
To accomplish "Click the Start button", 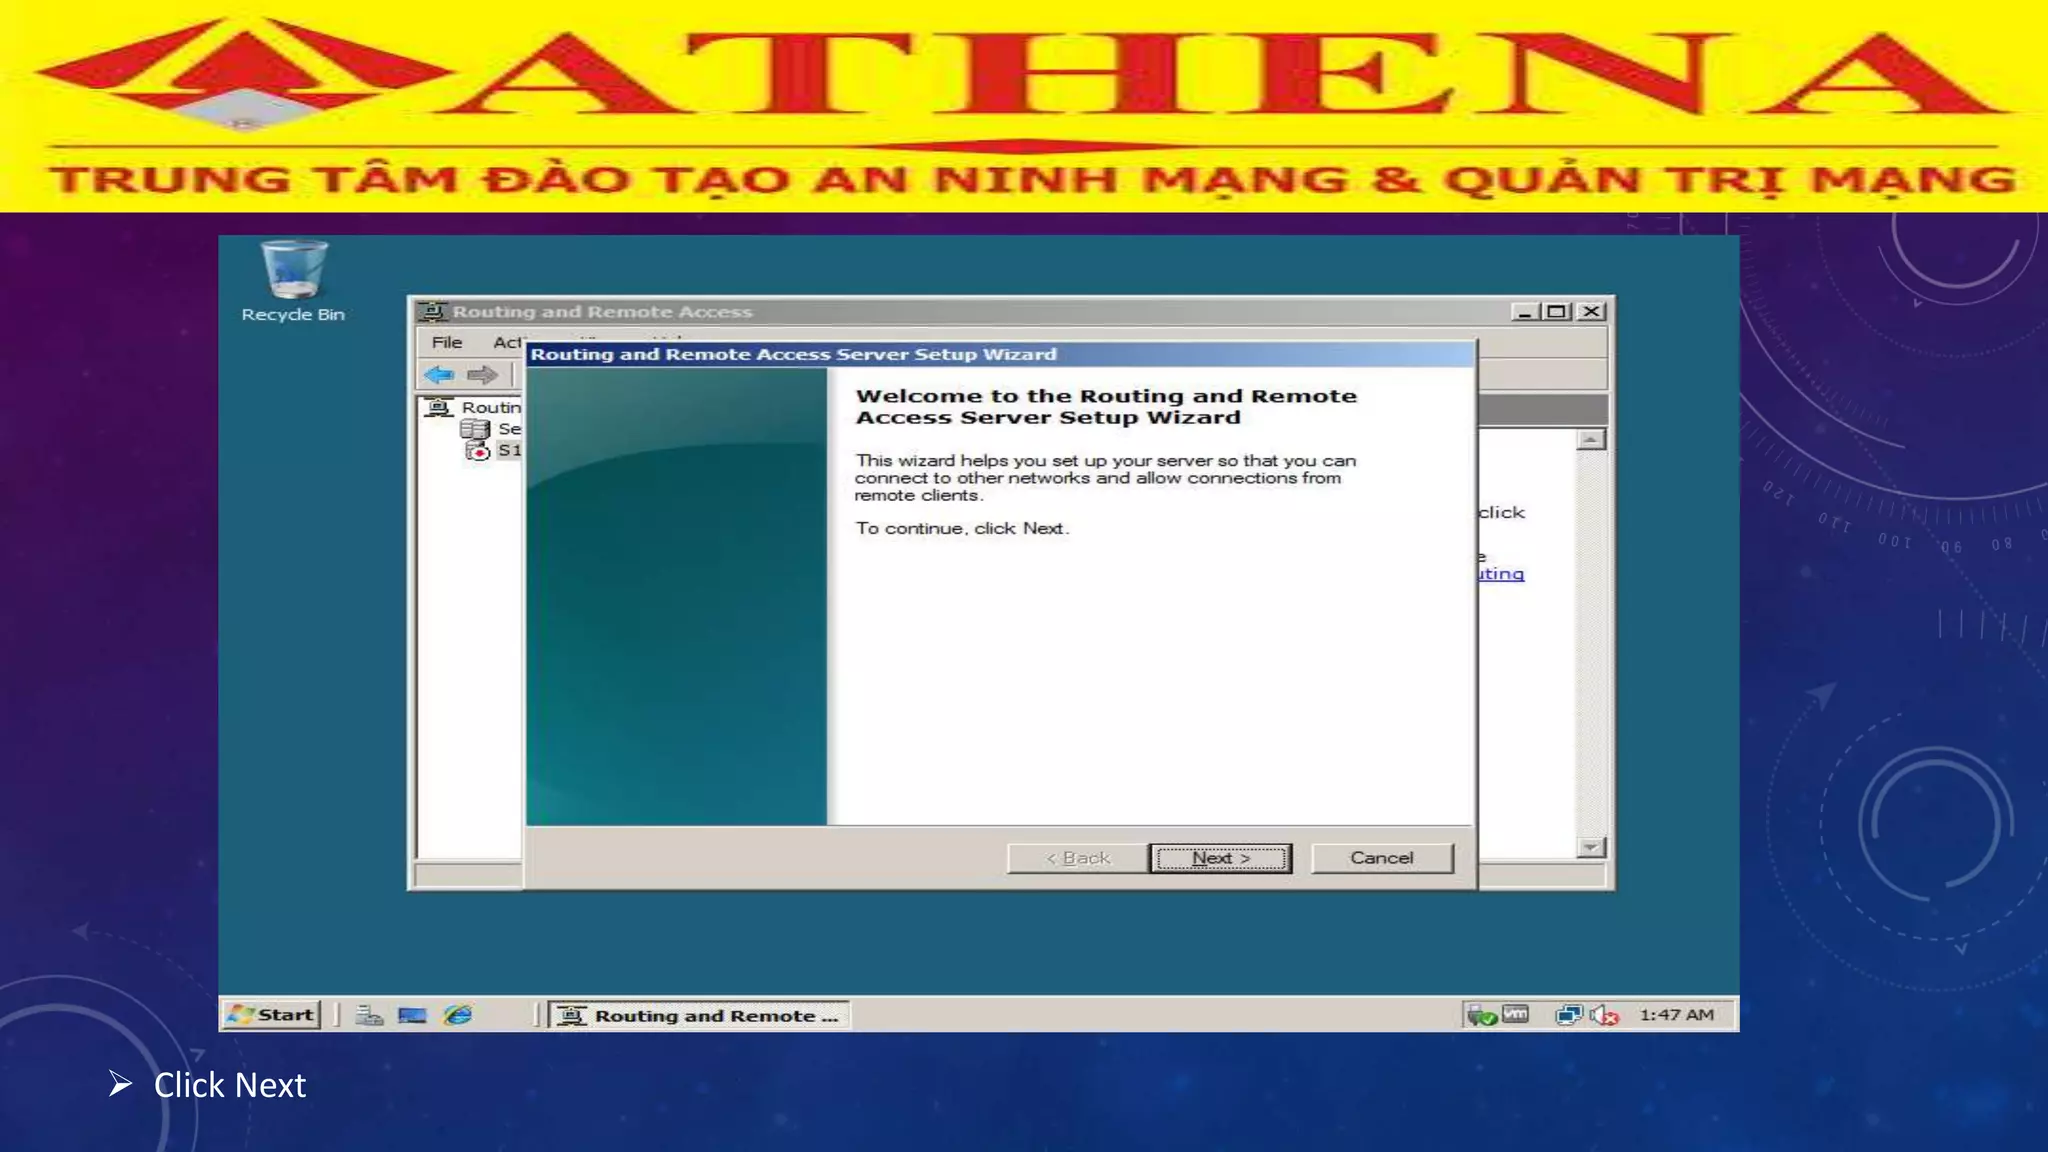I will (x=271, y=1015).
